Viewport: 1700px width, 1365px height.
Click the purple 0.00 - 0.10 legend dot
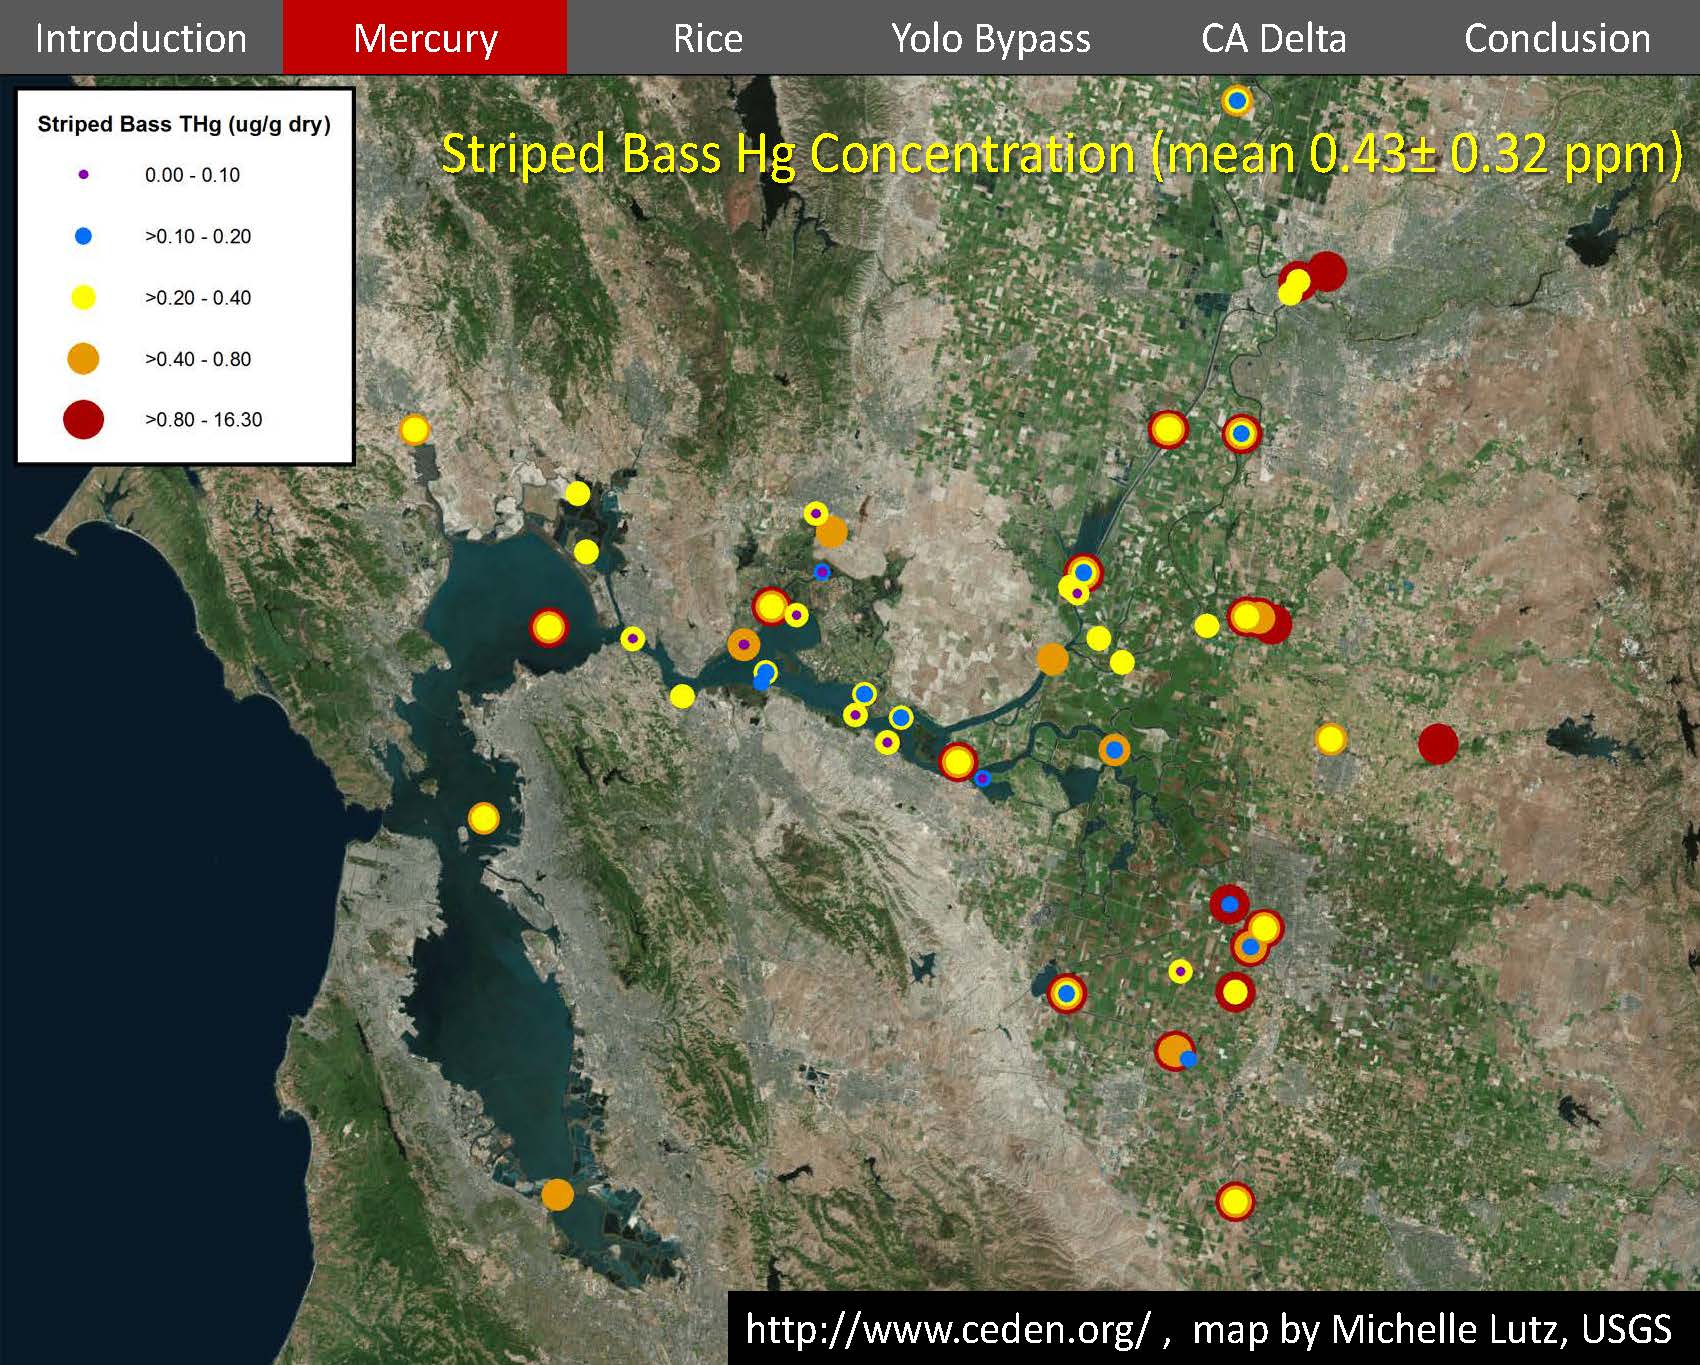click(84, 175)
